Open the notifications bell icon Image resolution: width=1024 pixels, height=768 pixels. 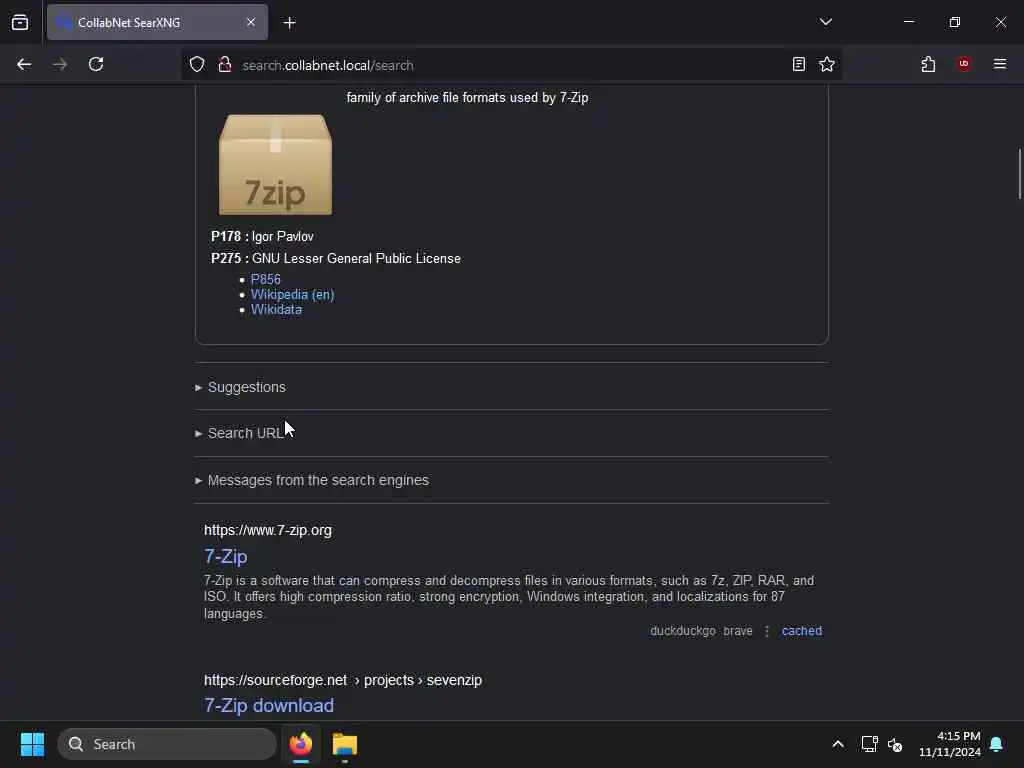(x=996, y=744)
